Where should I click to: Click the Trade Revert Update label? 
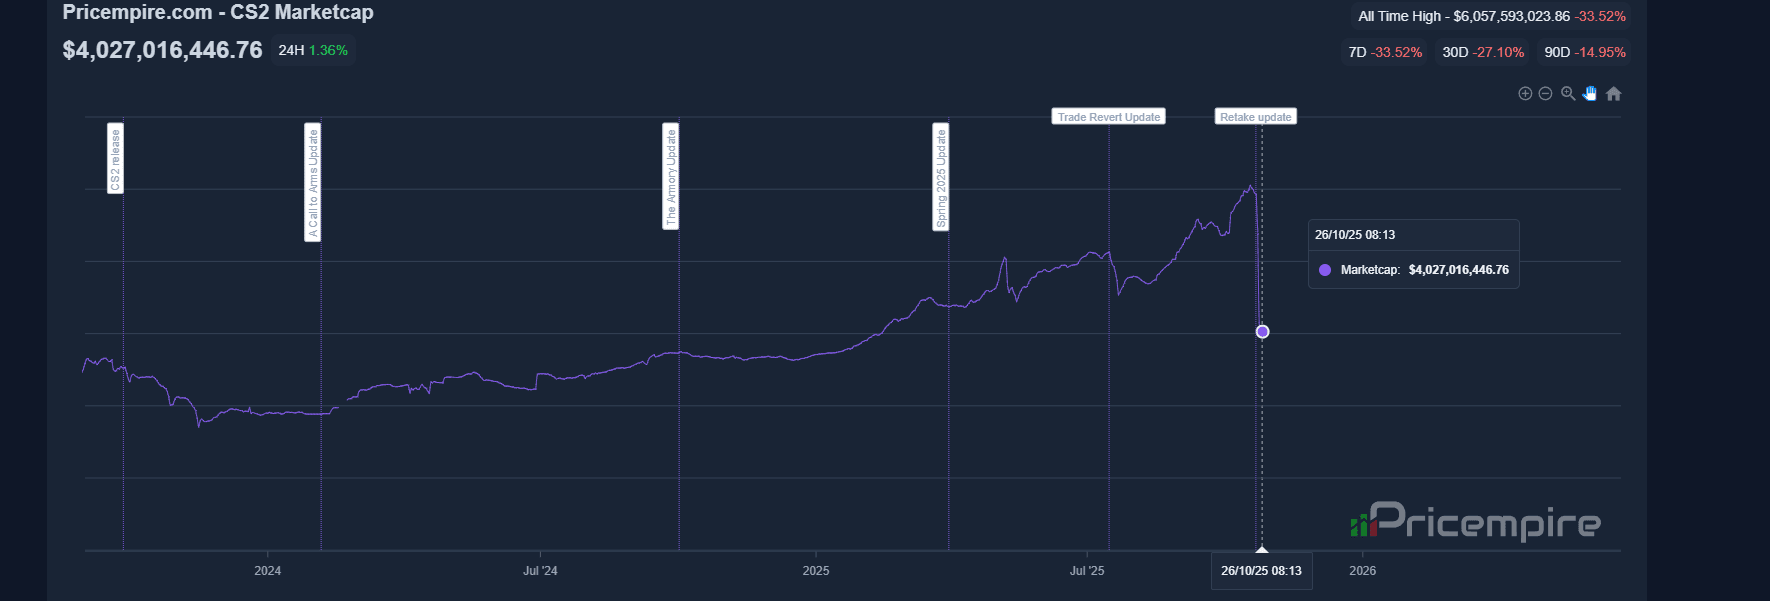coord(1107,116)
